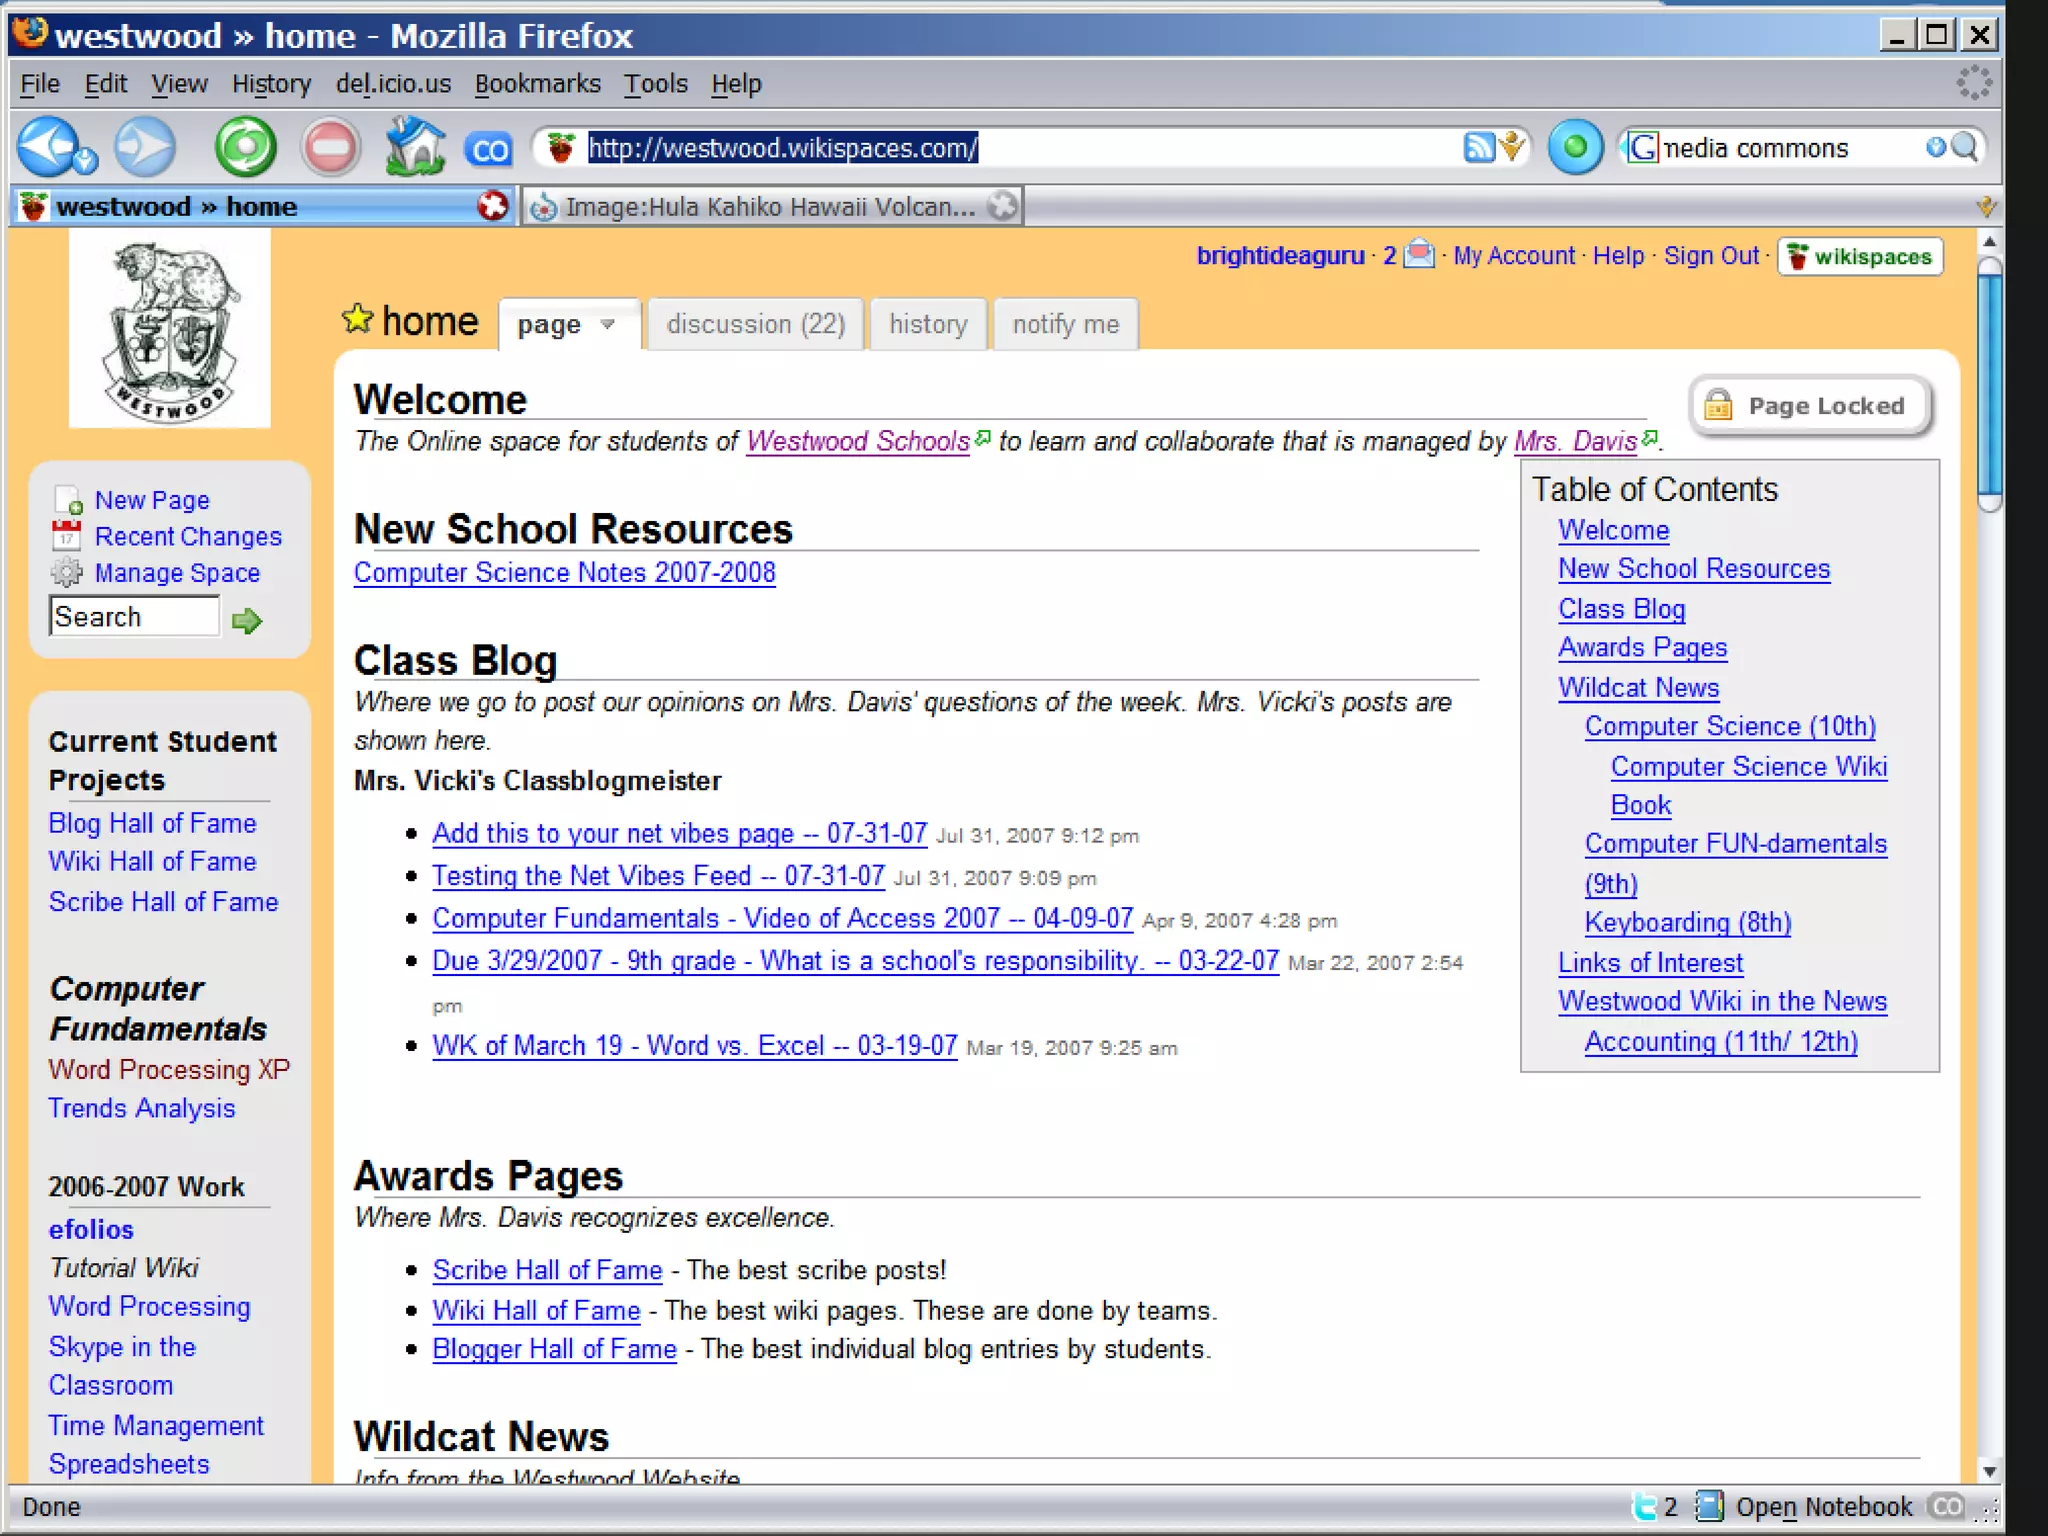Switch to the discussion (22) tab

coord(755,325)
